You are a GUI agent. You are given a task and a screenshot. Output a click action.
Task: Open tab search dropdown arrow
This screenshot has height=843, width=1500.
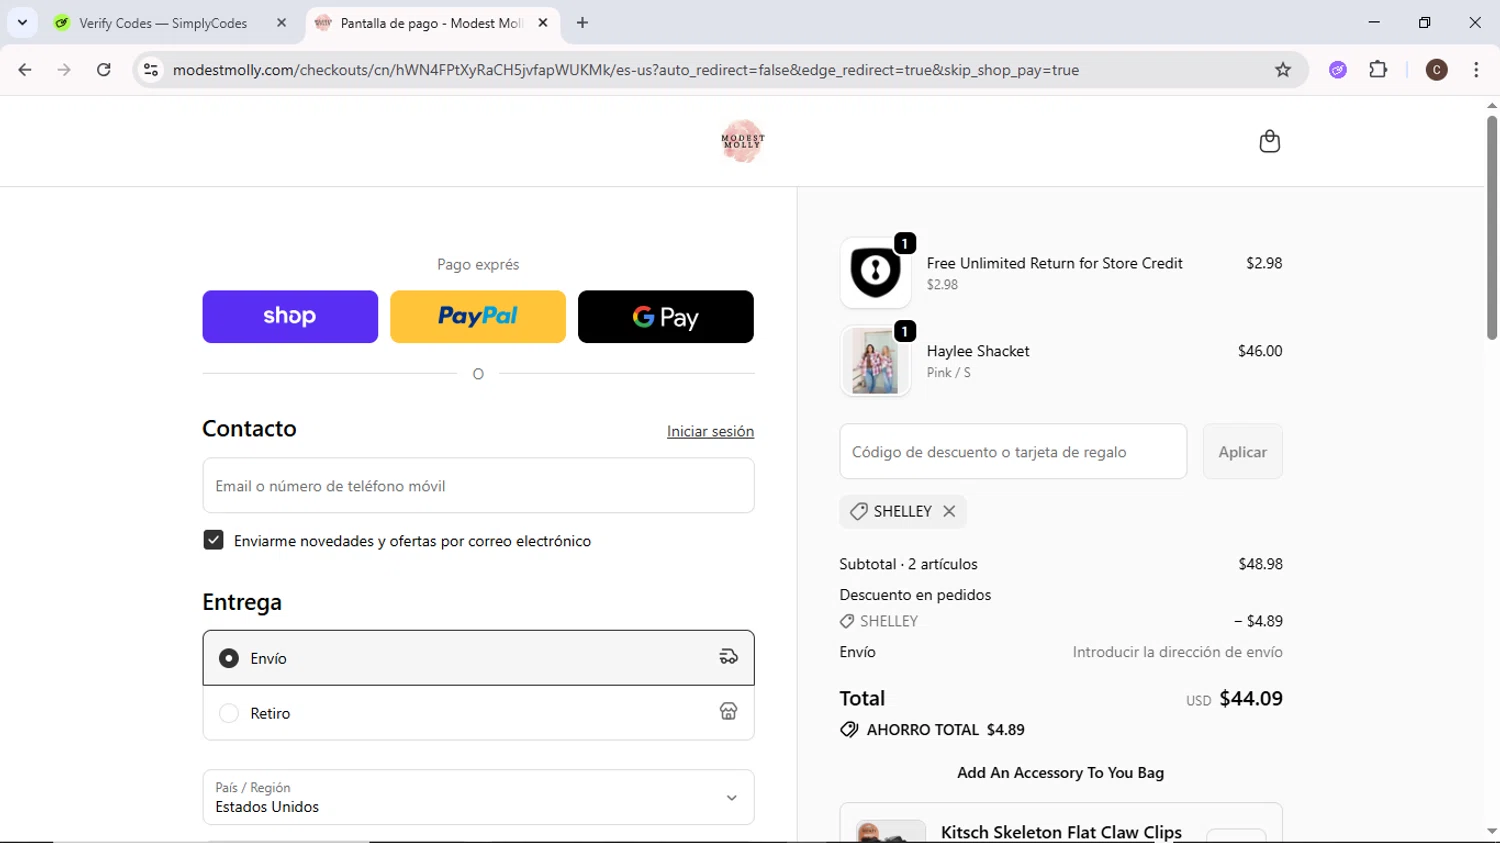click(22, 22)
